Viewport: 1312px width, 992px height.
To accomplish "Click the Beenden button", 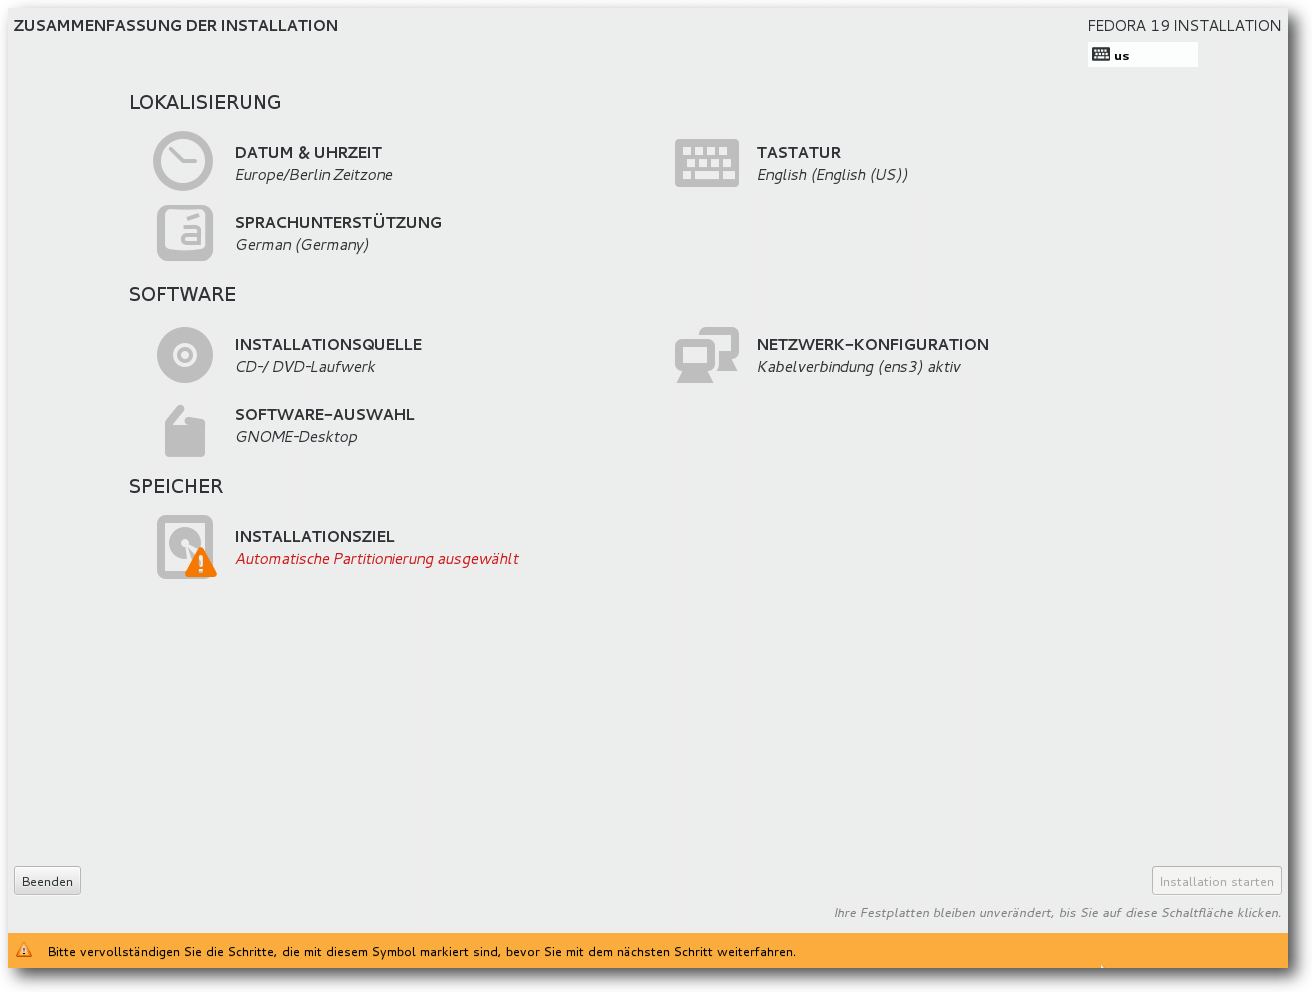I will pyautogui.click(x=47, y=881).
